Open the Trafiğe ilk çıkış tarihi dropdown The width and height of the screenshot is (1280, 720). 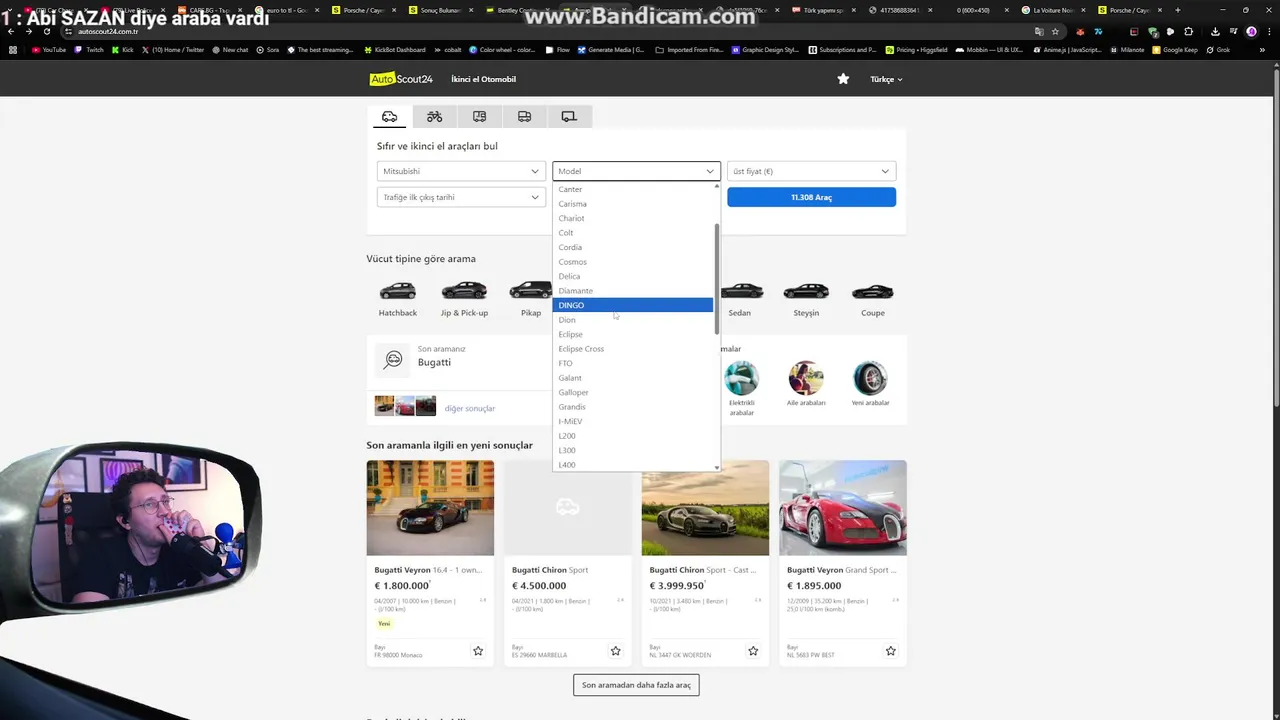pos(461,197)
